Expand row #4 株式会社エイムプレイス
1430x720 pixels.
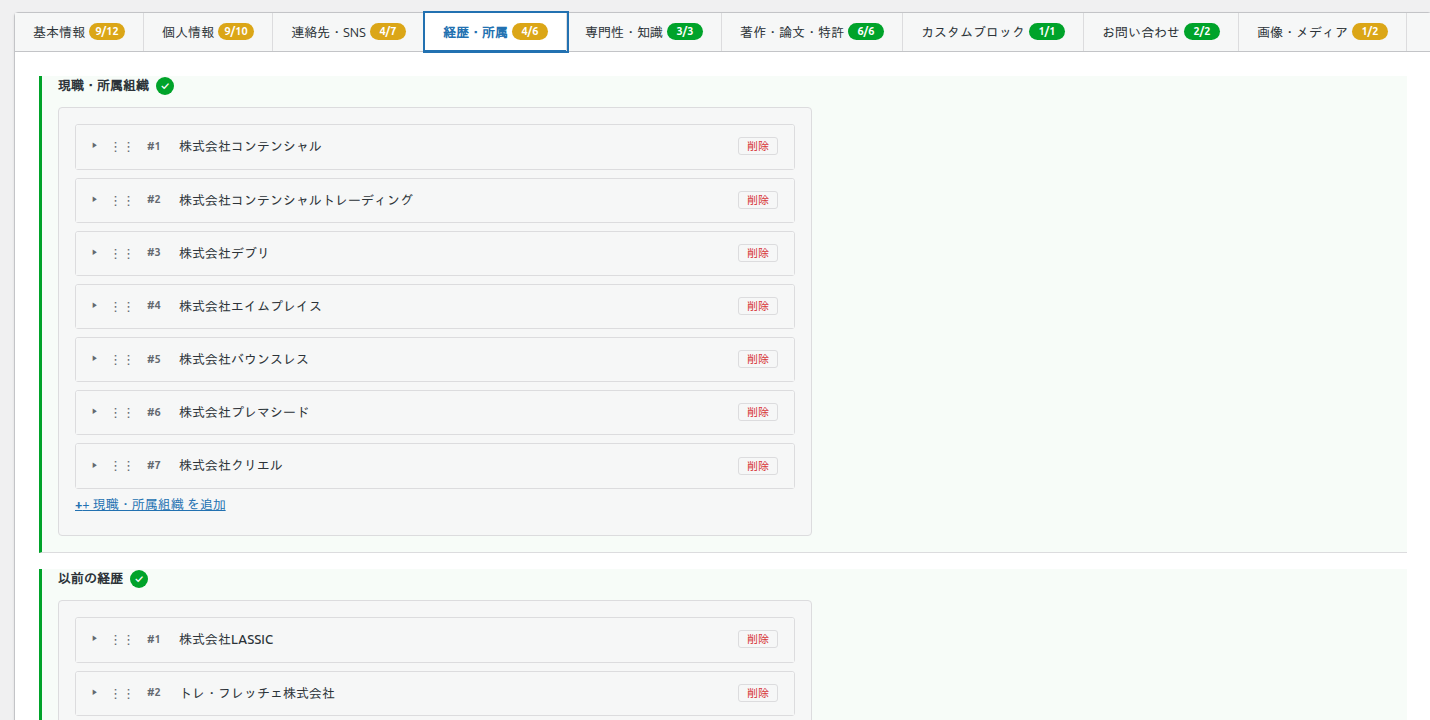pyautogui.click(x=95, y=305)
